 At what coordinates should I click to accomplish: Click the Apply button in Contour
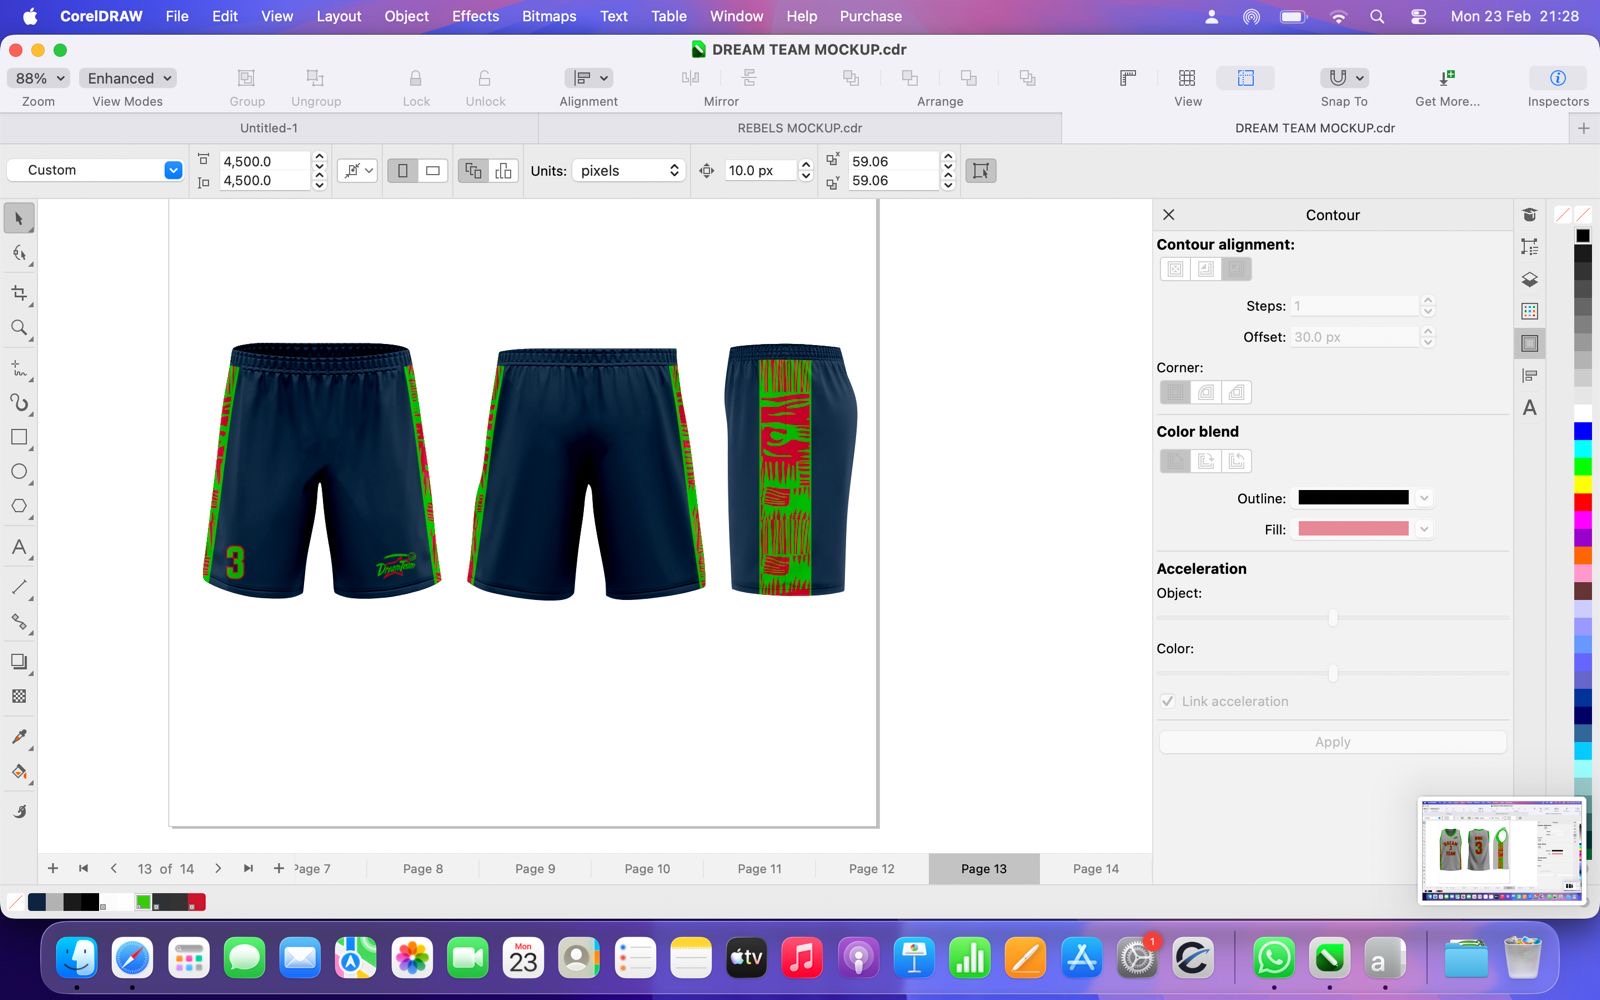click(x=1332, y=742)
